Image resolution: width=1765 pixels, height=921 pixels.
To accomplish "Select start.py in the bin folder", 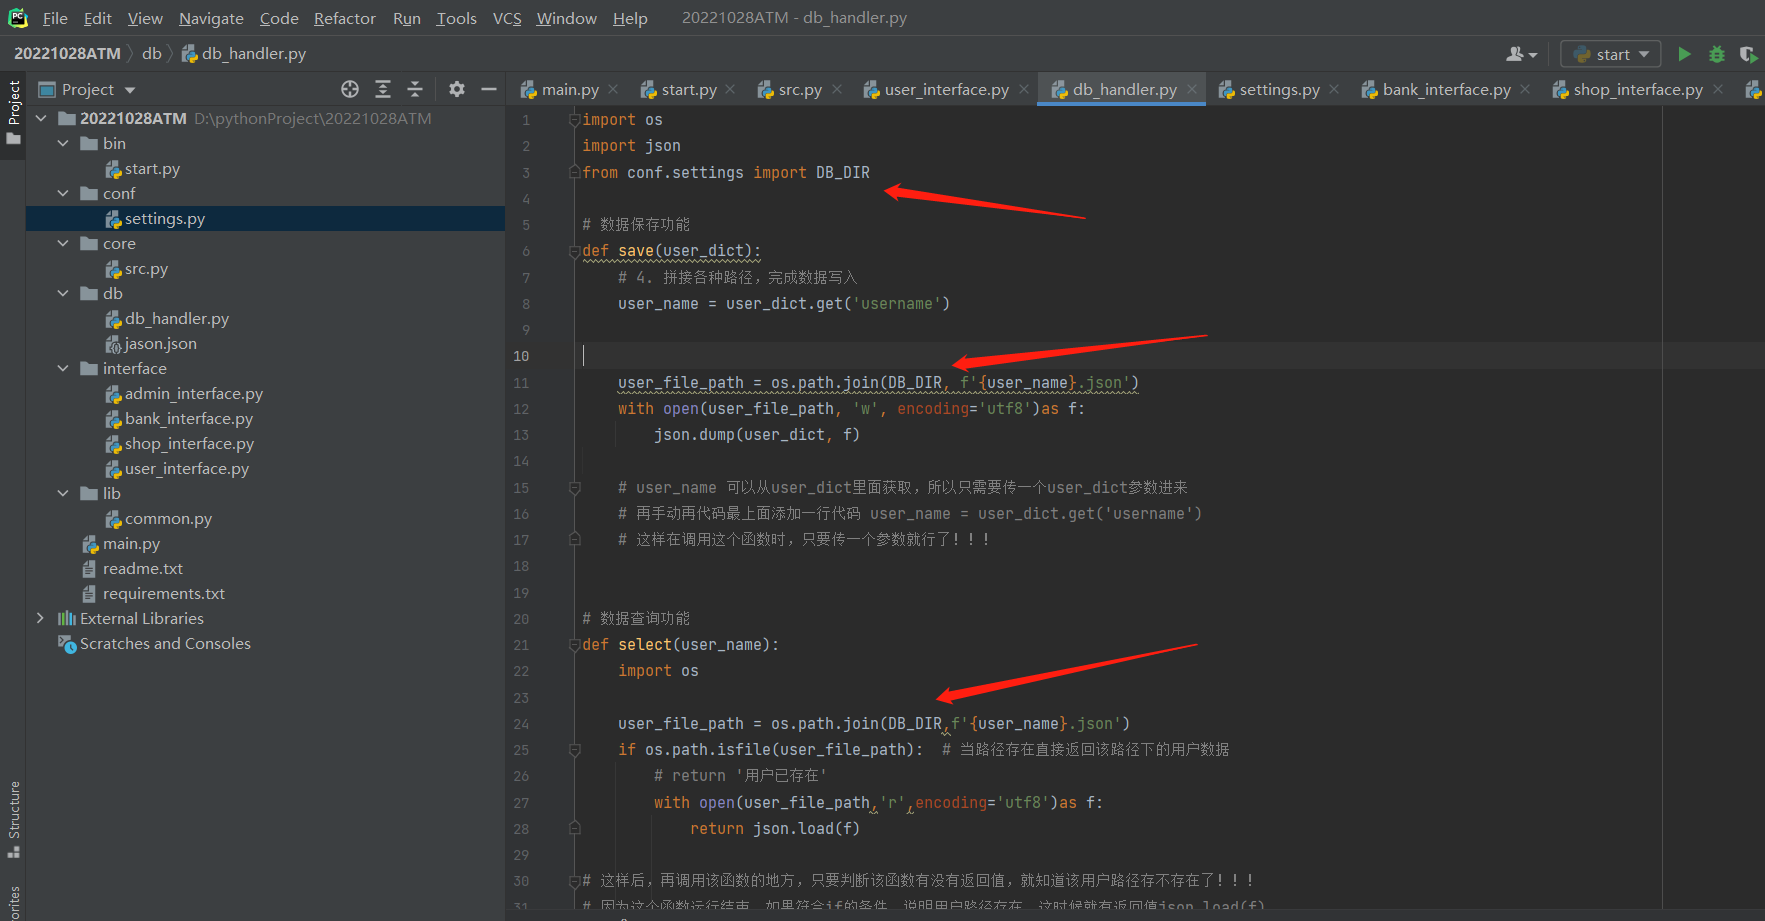I will click(x=152, y=168).
